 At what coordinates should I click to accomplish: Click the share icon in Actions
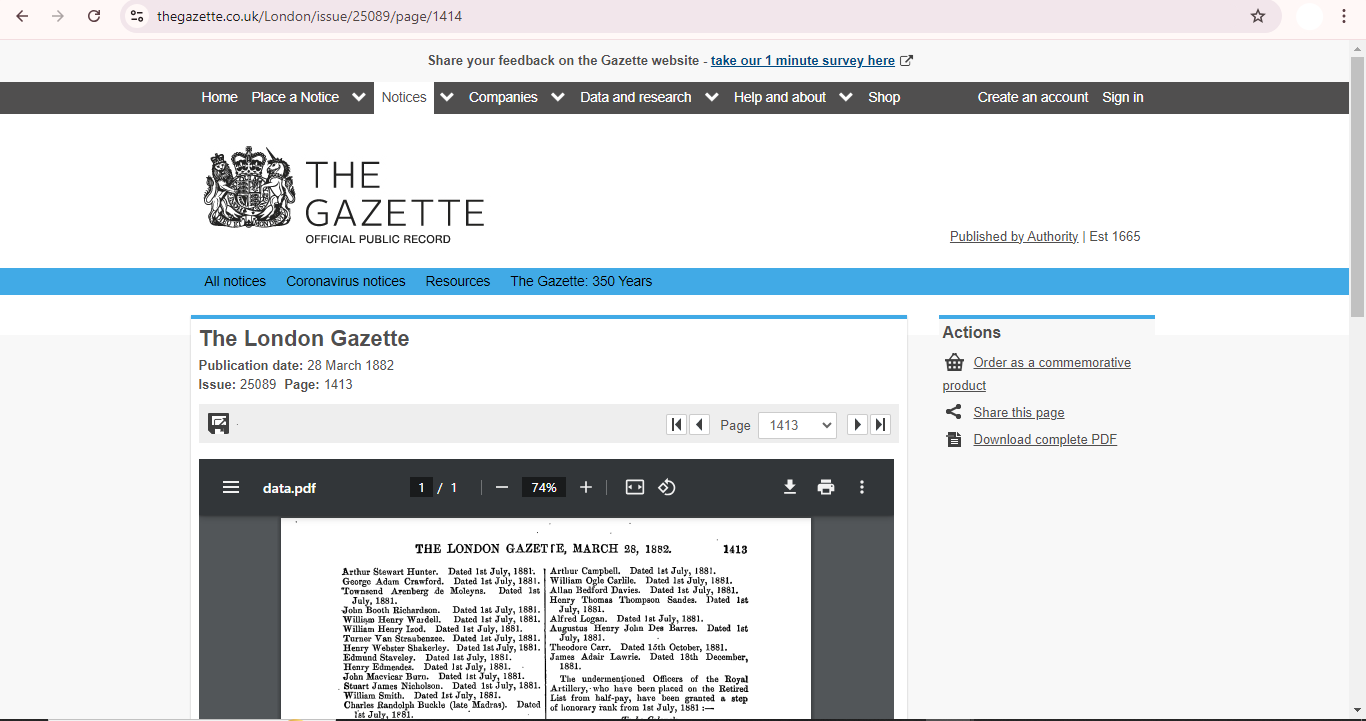[x=953, y=412]
